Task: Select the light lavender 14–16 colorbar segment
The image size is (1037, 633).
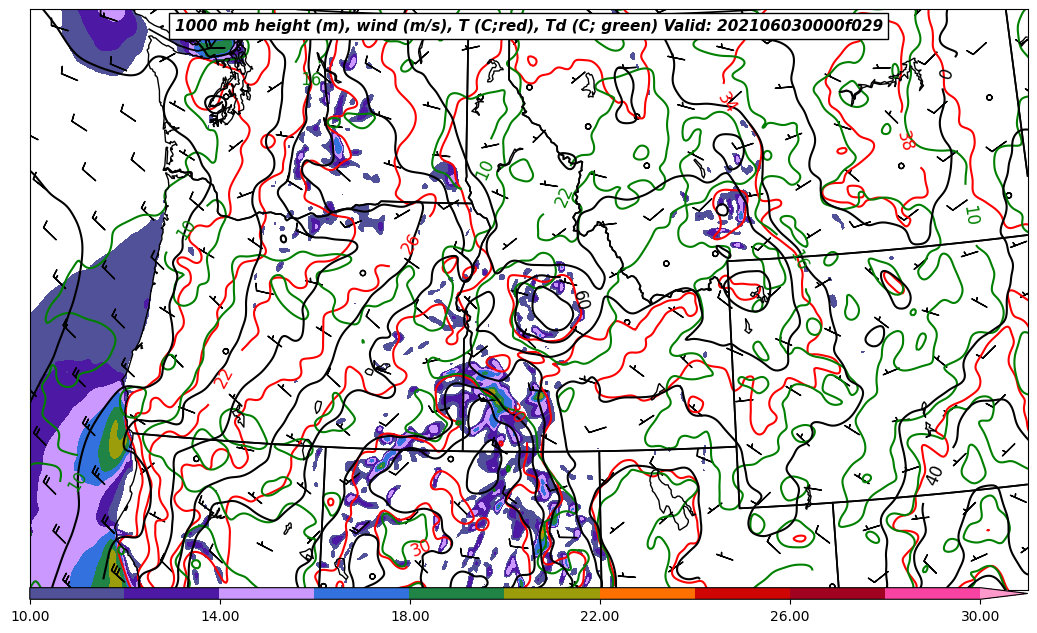Action: pos(267,594)
